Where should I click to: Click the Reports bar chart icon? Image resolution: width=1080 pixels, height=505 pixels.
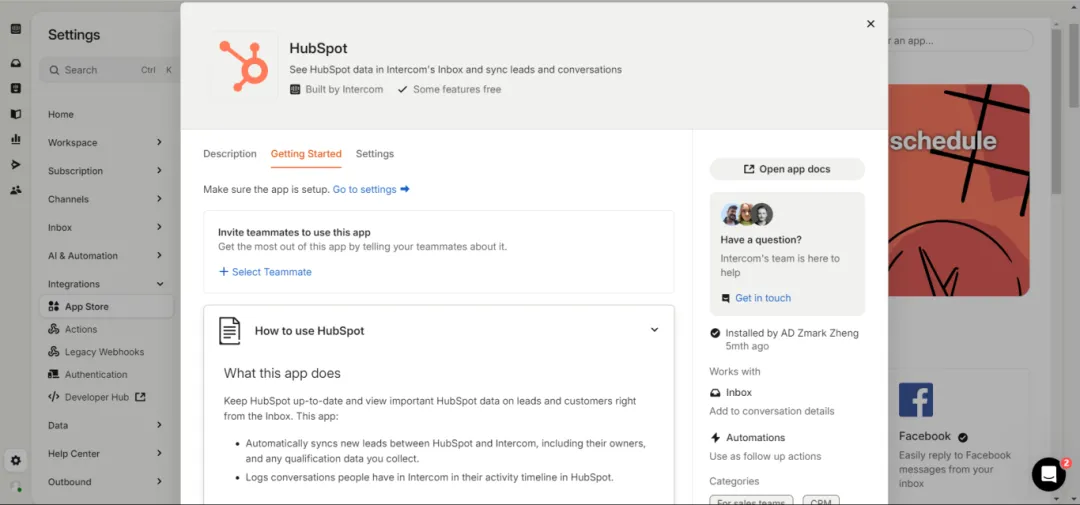click(16, 139)
